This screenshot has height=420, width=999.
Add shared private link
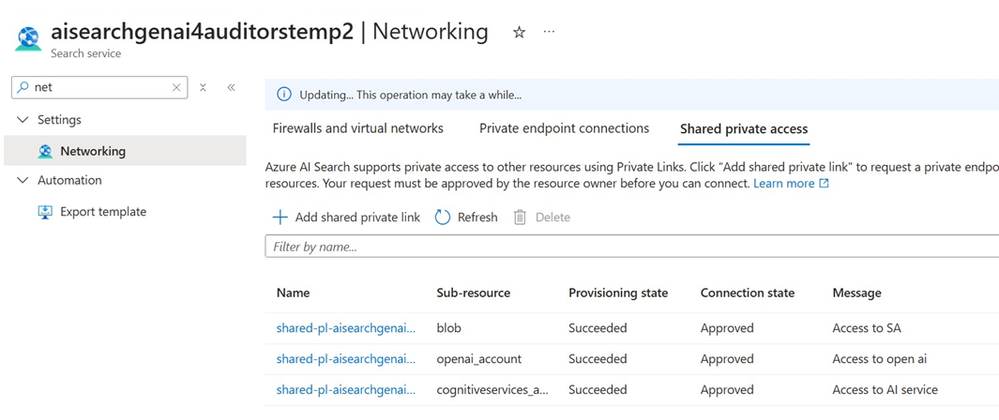pos(347,217)
